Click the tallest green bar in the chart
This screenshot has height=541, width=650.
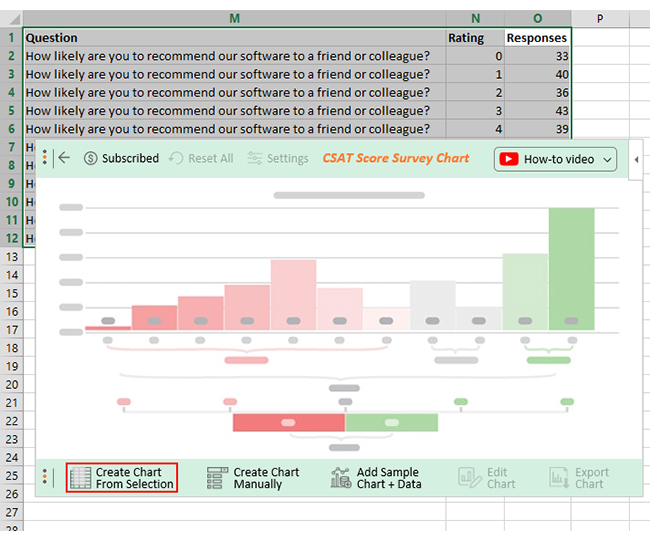click(x=571, y=269)
